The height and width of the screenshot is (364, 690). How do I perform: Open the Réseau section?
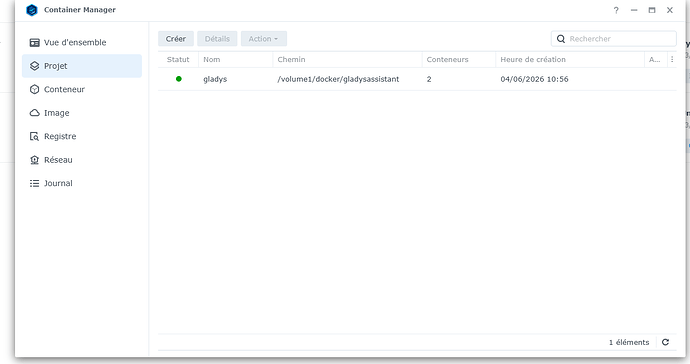click(x=82, y=160)
